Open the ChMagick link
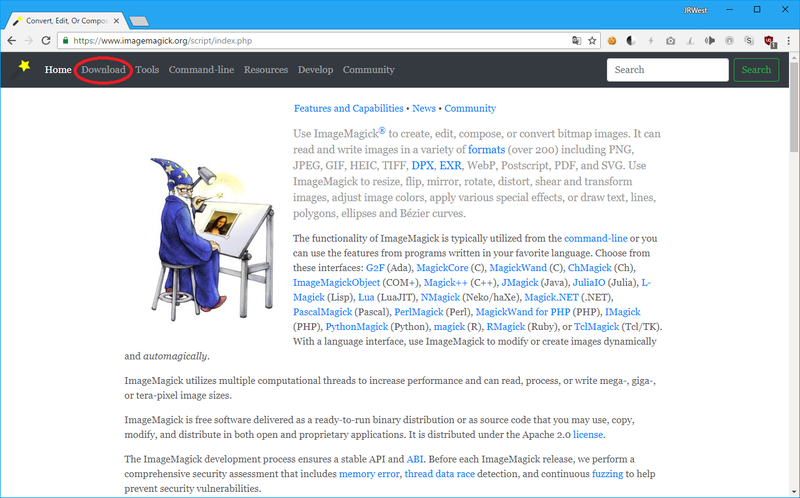800x498 pixels. point(589,268)
